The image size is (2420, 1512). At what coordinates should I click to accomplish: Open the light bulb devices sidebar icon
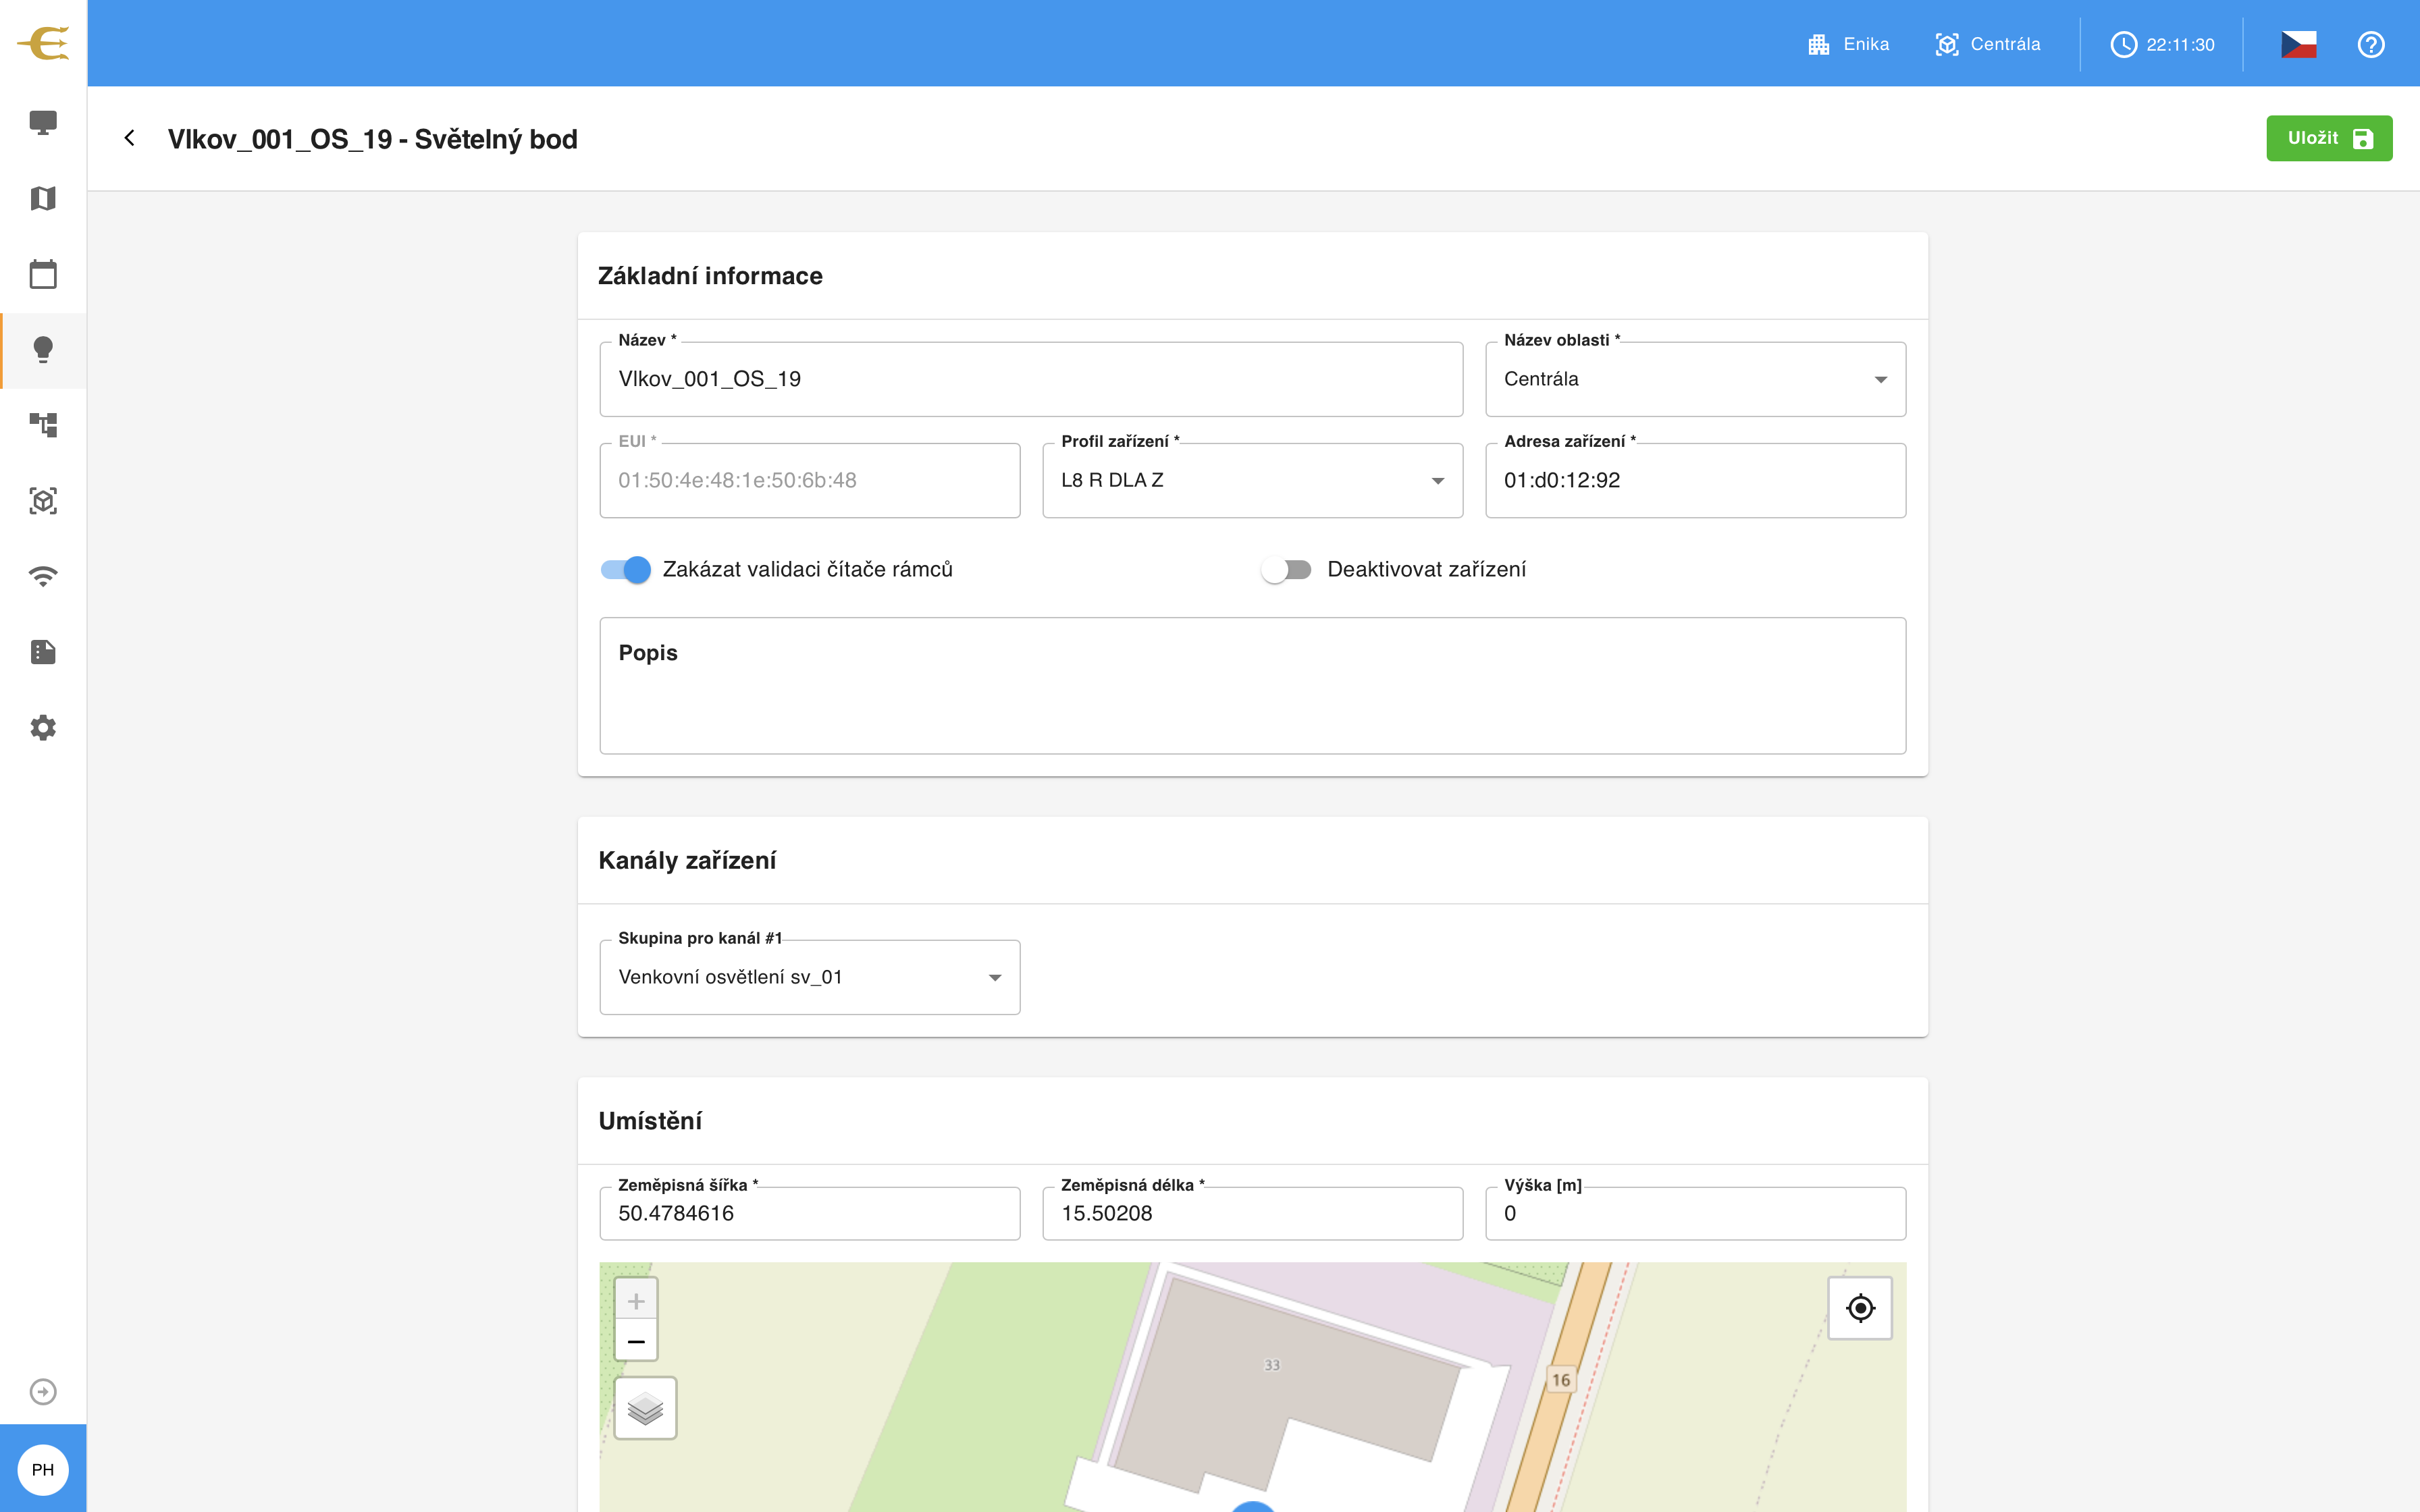pyautogui.click(x=43, y=349)
